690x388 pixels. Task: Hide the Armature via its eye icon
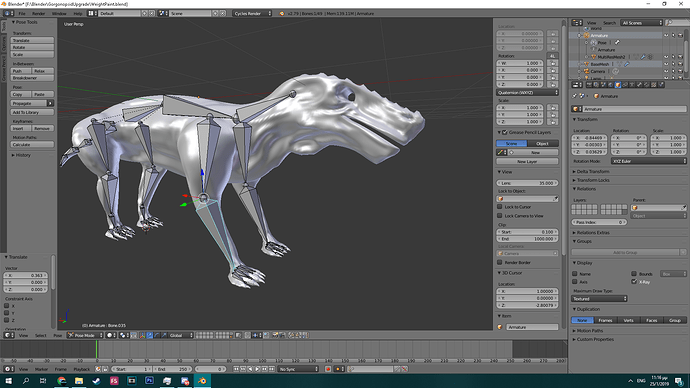pos(666,35)
